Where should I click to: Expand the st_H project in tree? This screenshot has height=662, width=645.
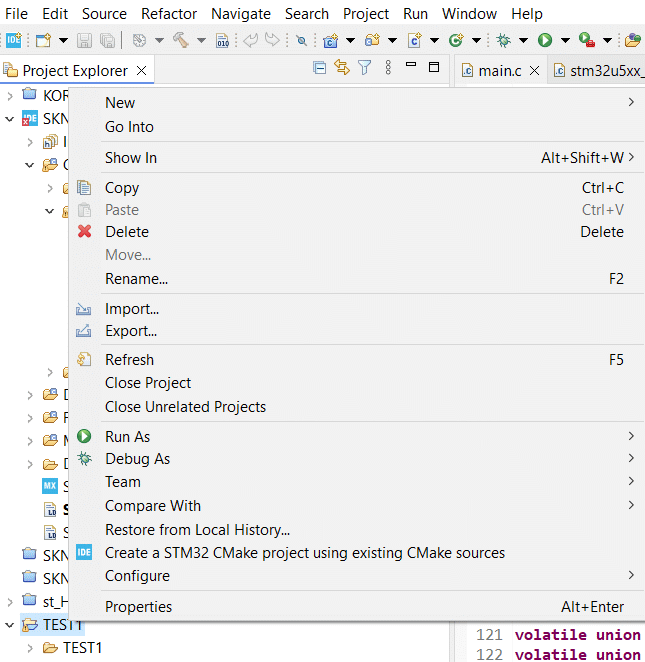[10, 602]
